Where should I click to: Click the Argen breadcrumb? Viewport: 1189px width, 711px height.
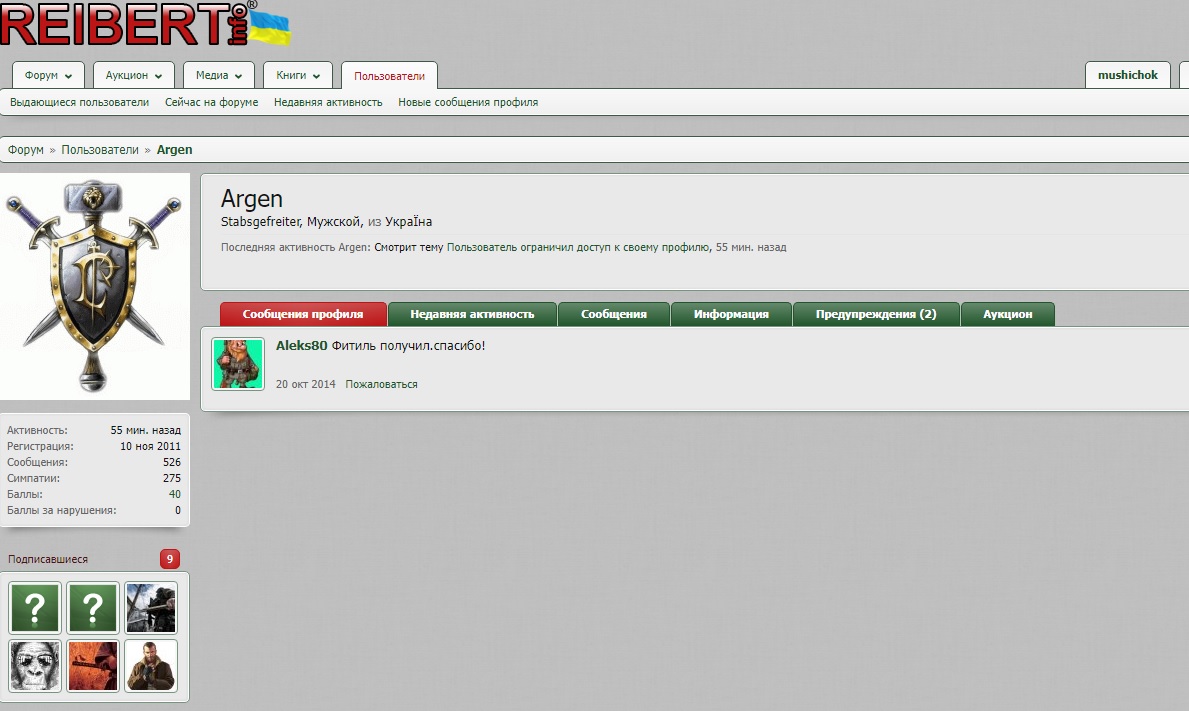pos(174,149)
